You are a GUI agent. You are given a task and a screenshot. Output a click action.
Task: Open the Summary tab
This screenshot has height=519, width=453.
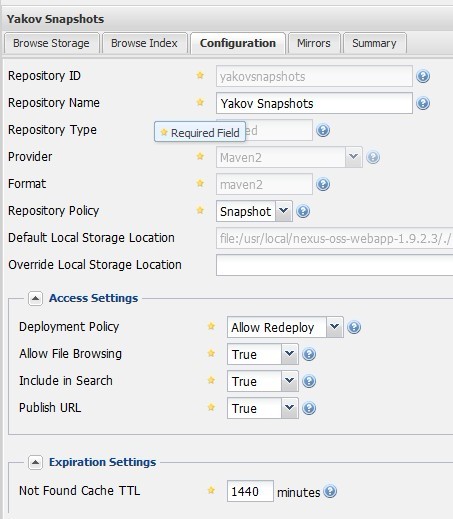tap(375, 43)
